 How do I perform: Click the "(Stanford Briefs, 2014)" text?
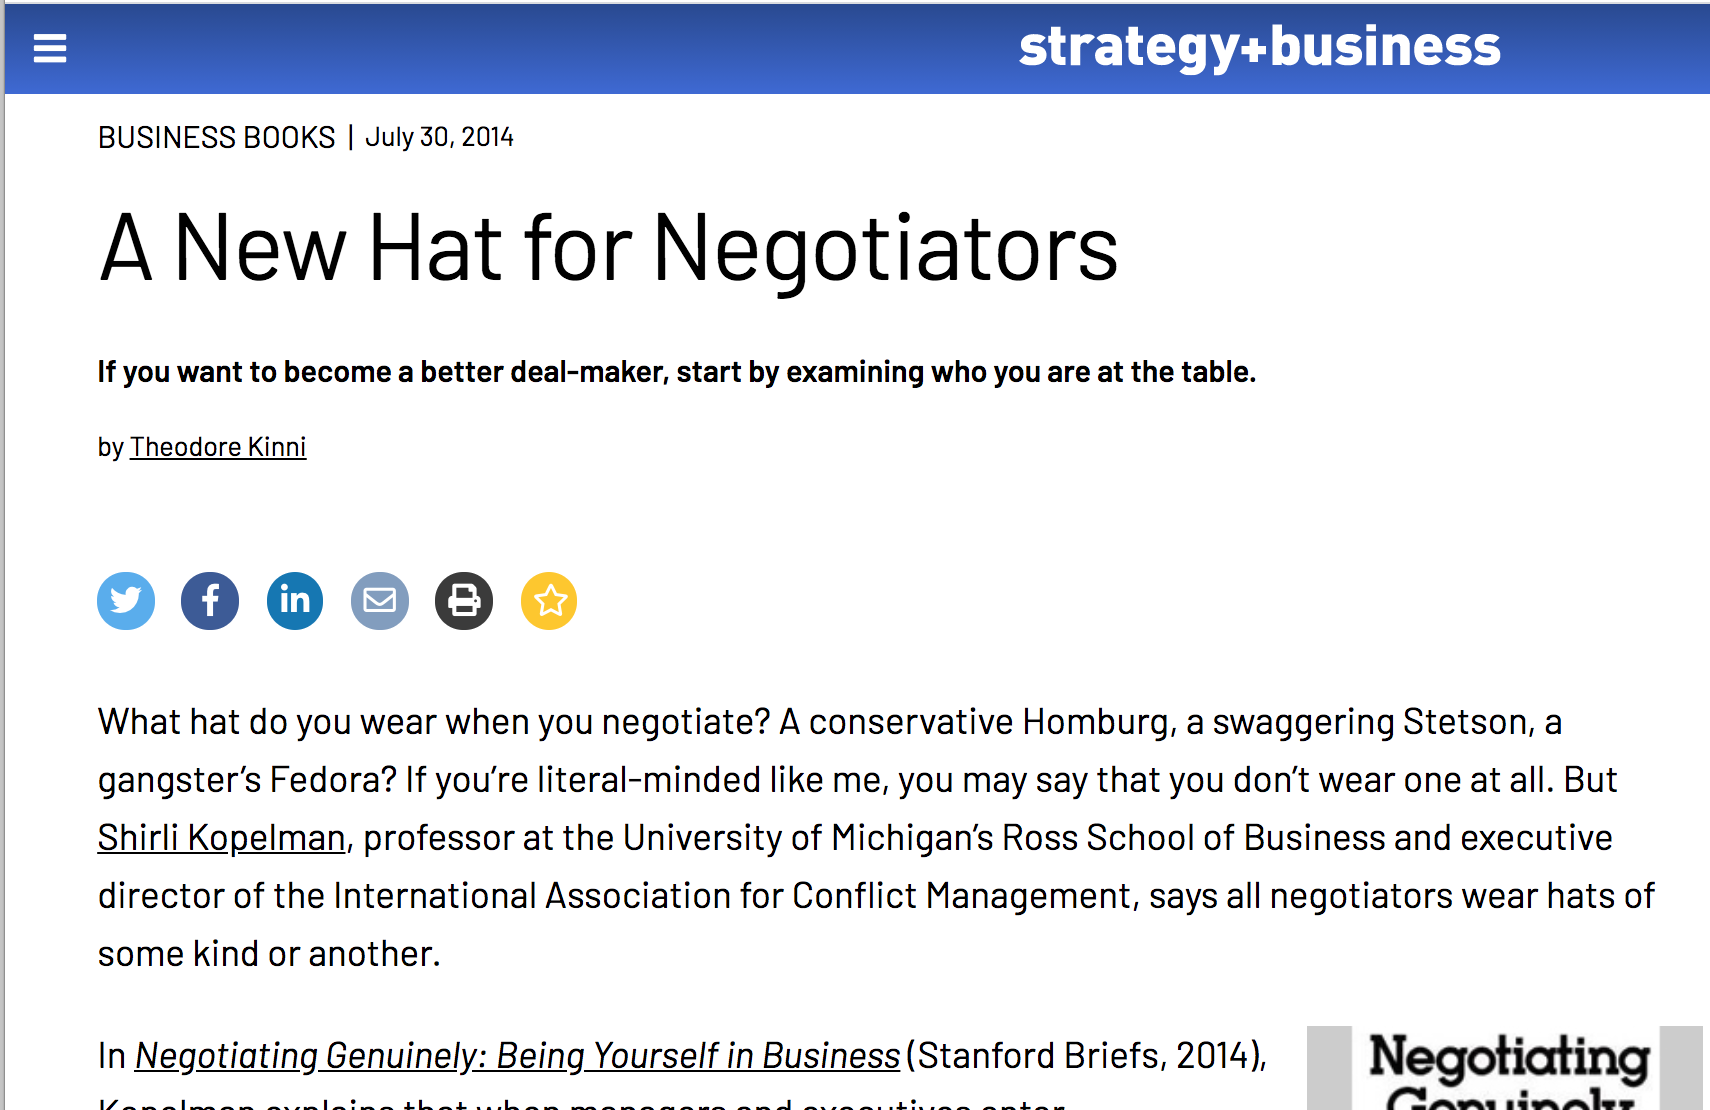1087,1056
